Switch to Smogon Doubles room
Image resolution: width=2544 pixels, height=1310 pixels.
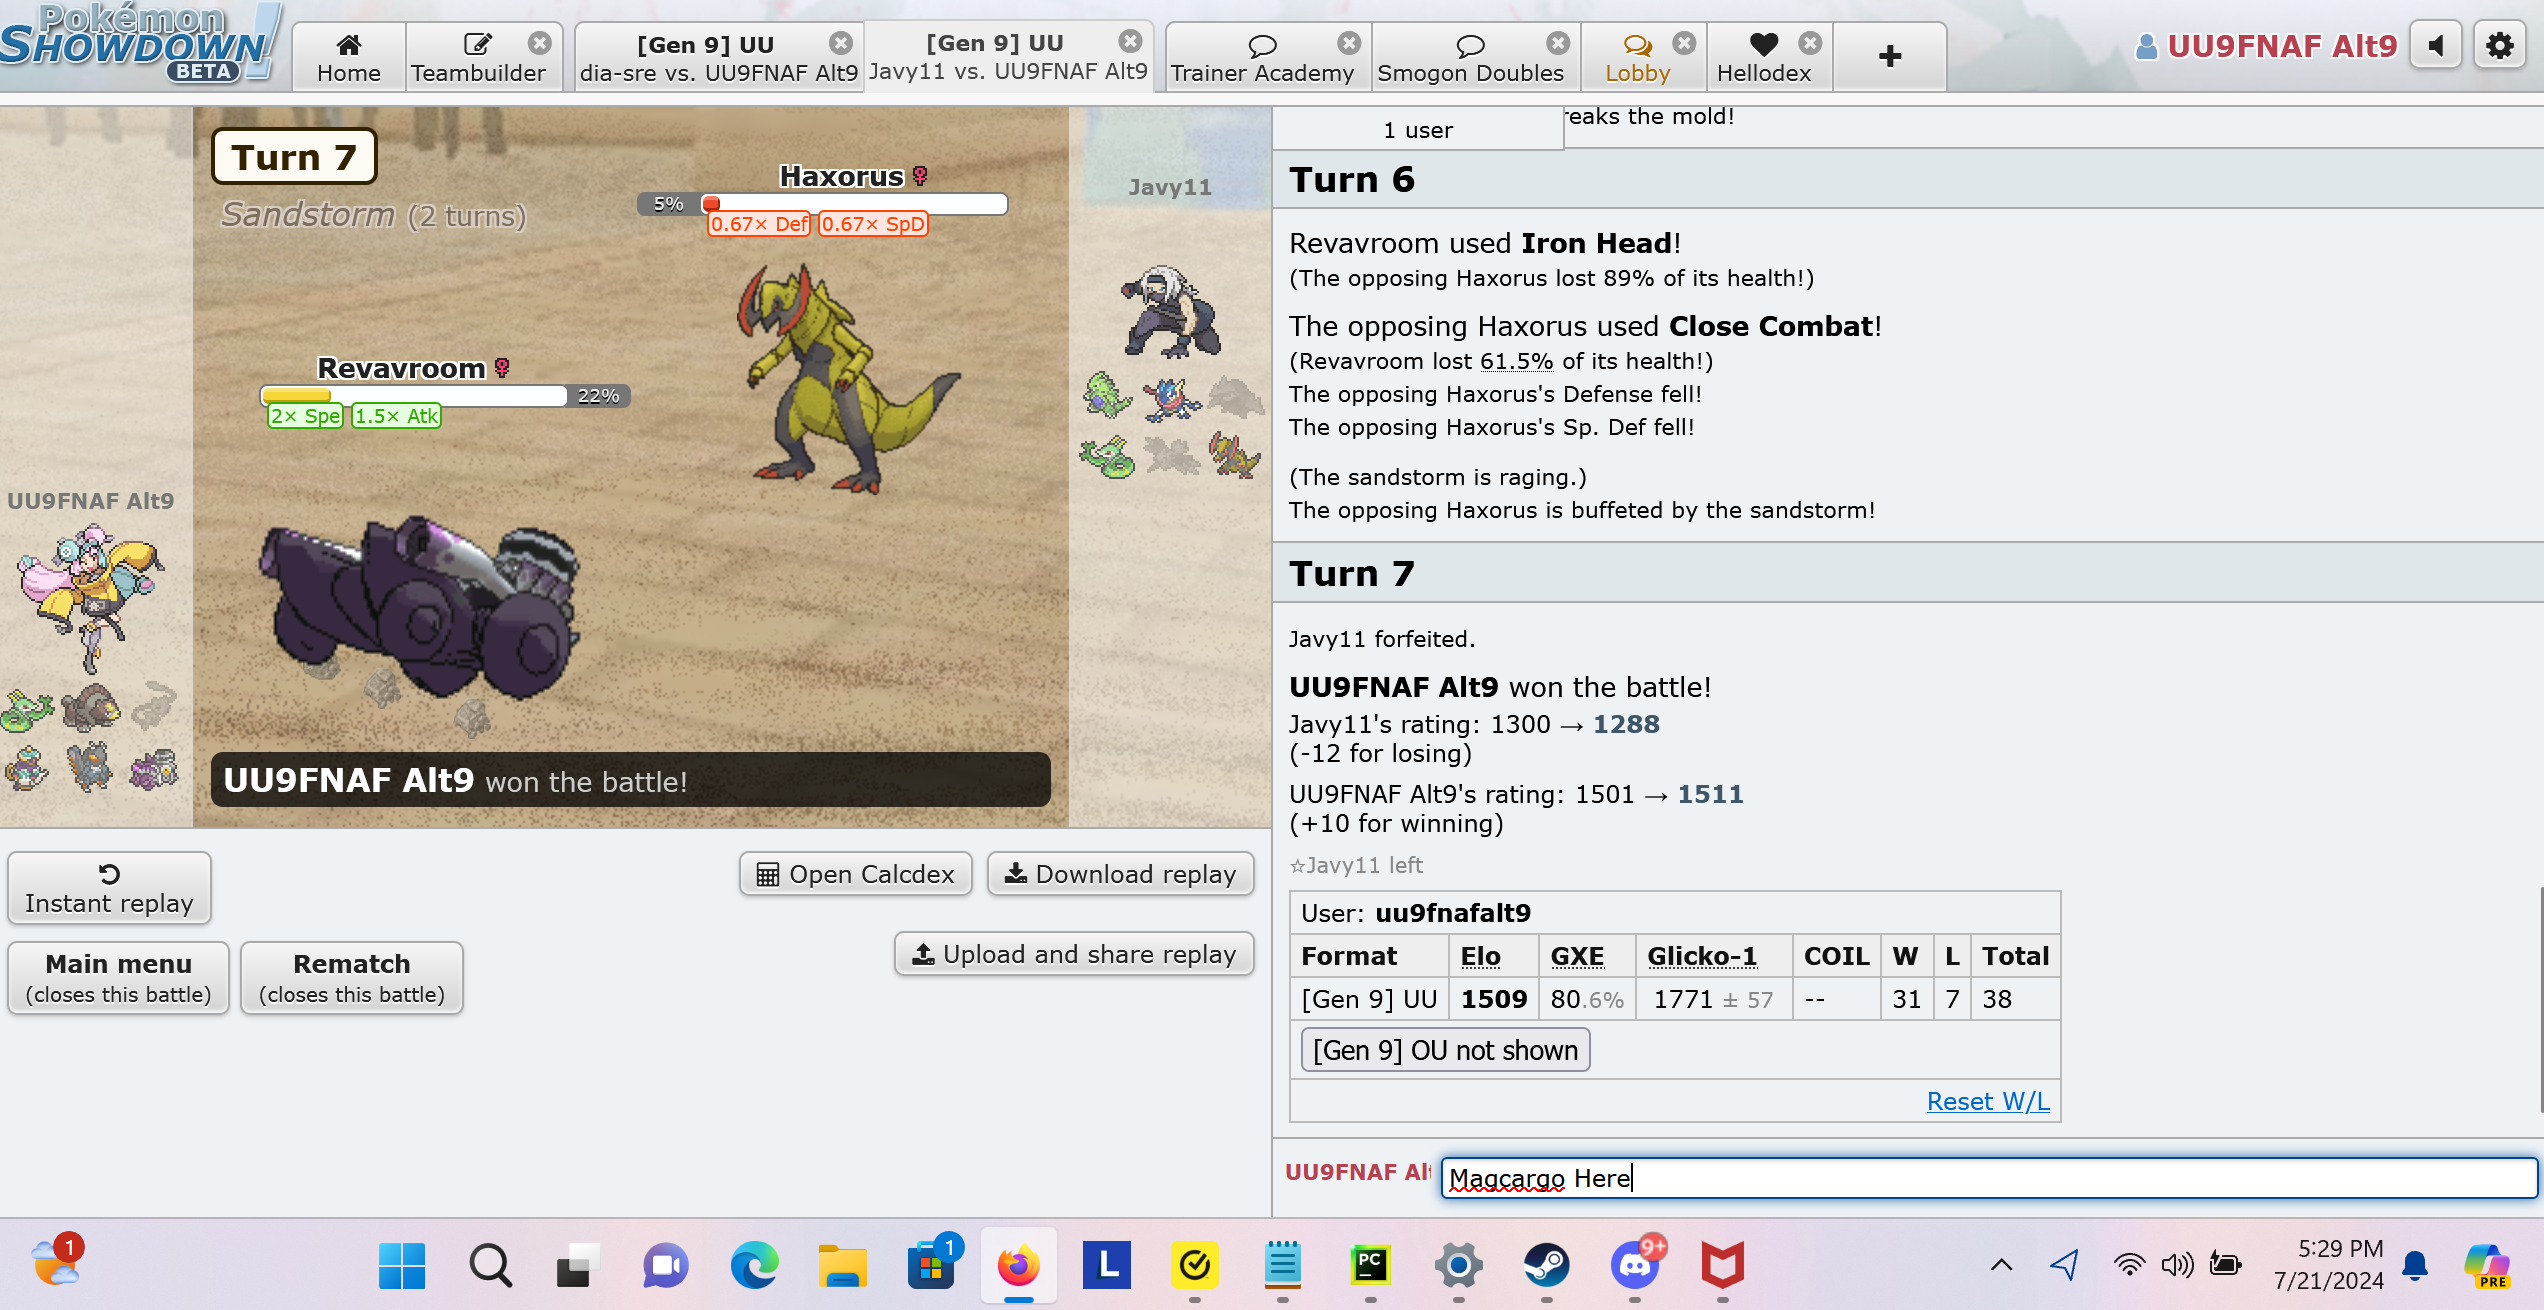1470,58
